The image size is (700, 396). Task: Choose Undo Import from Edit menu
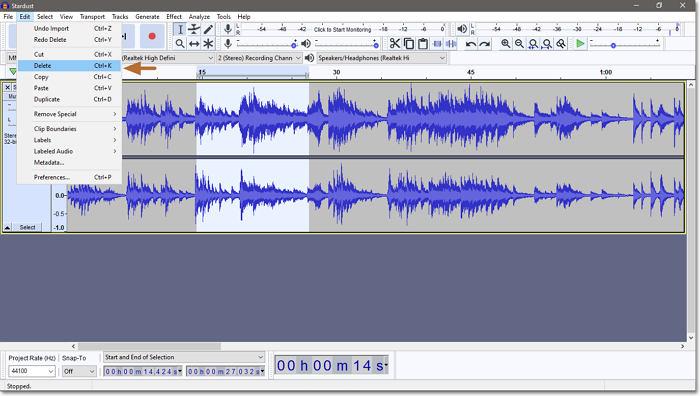click(70, 29)
